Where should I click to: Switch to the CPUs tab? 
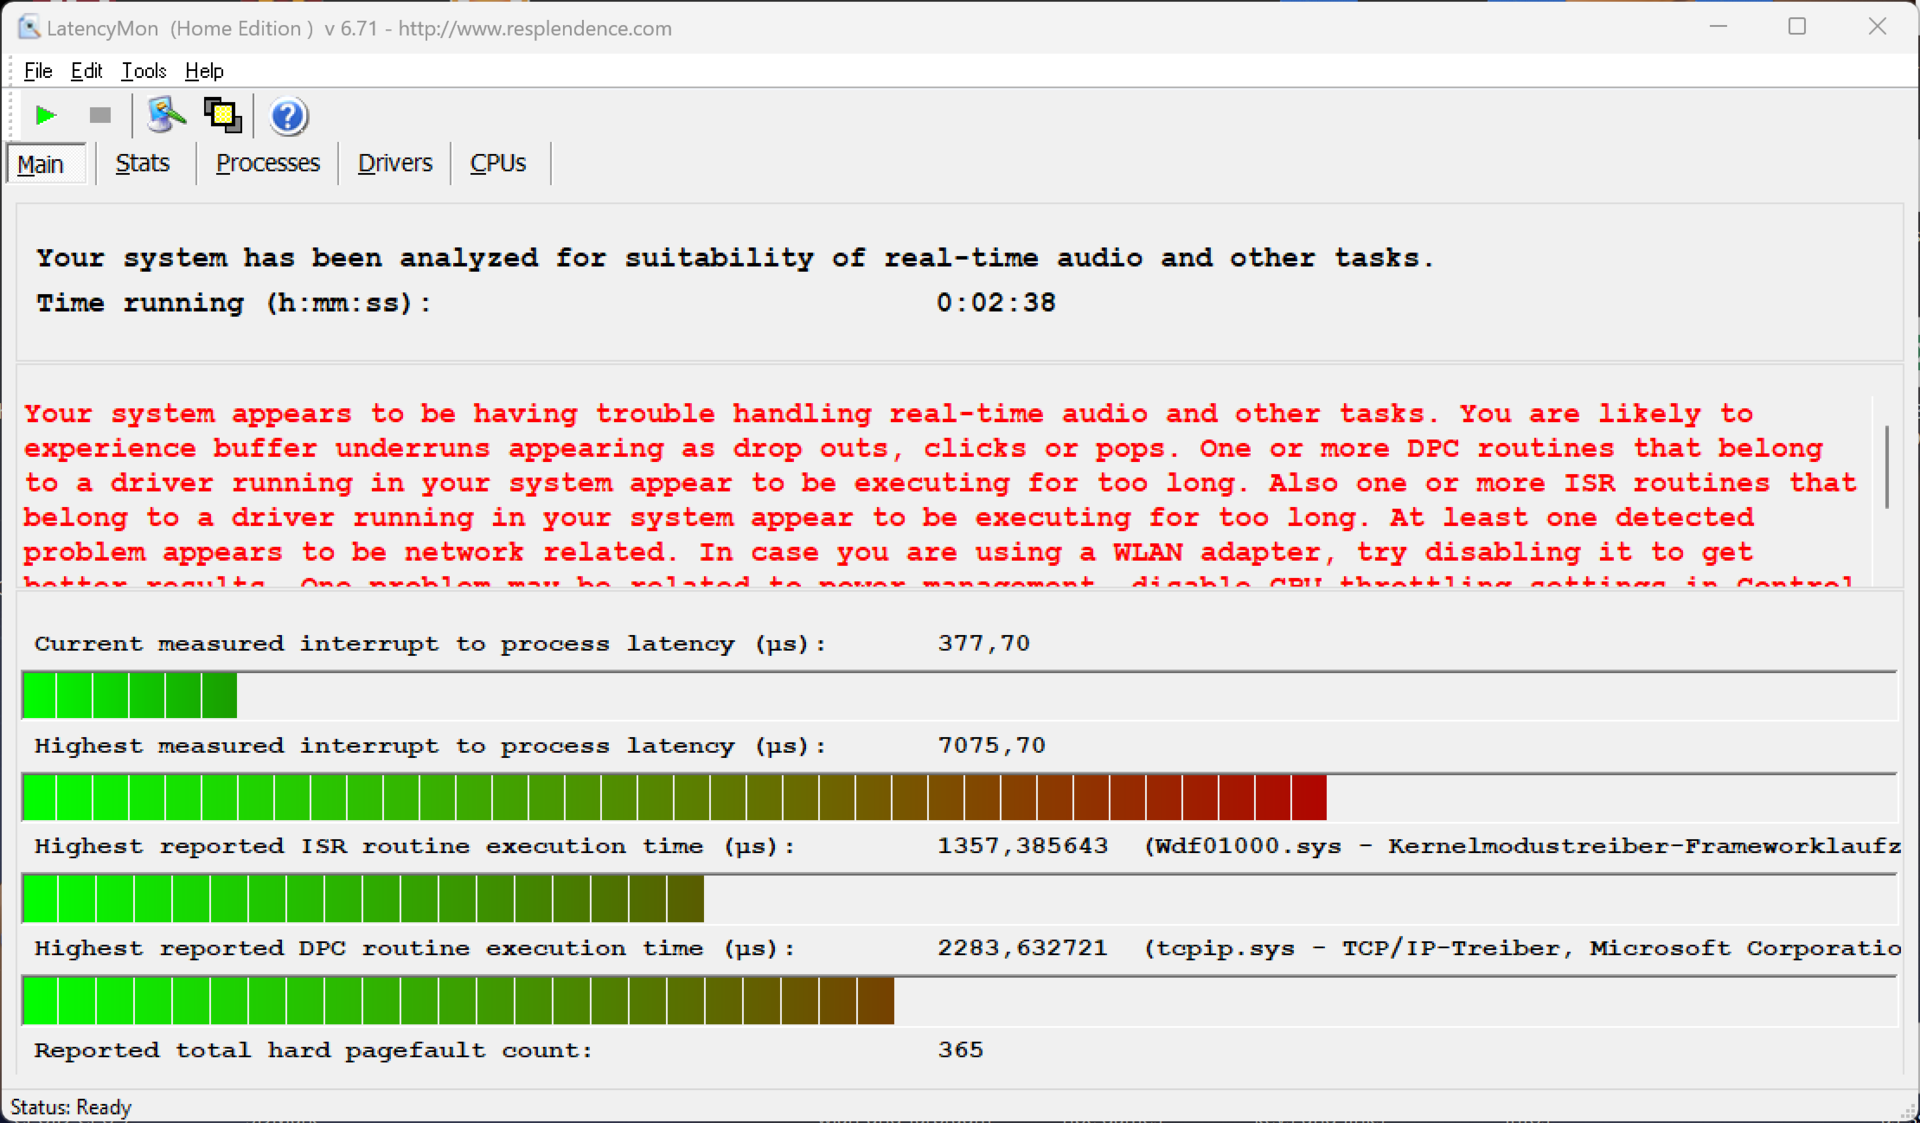[x=497, y=163]
